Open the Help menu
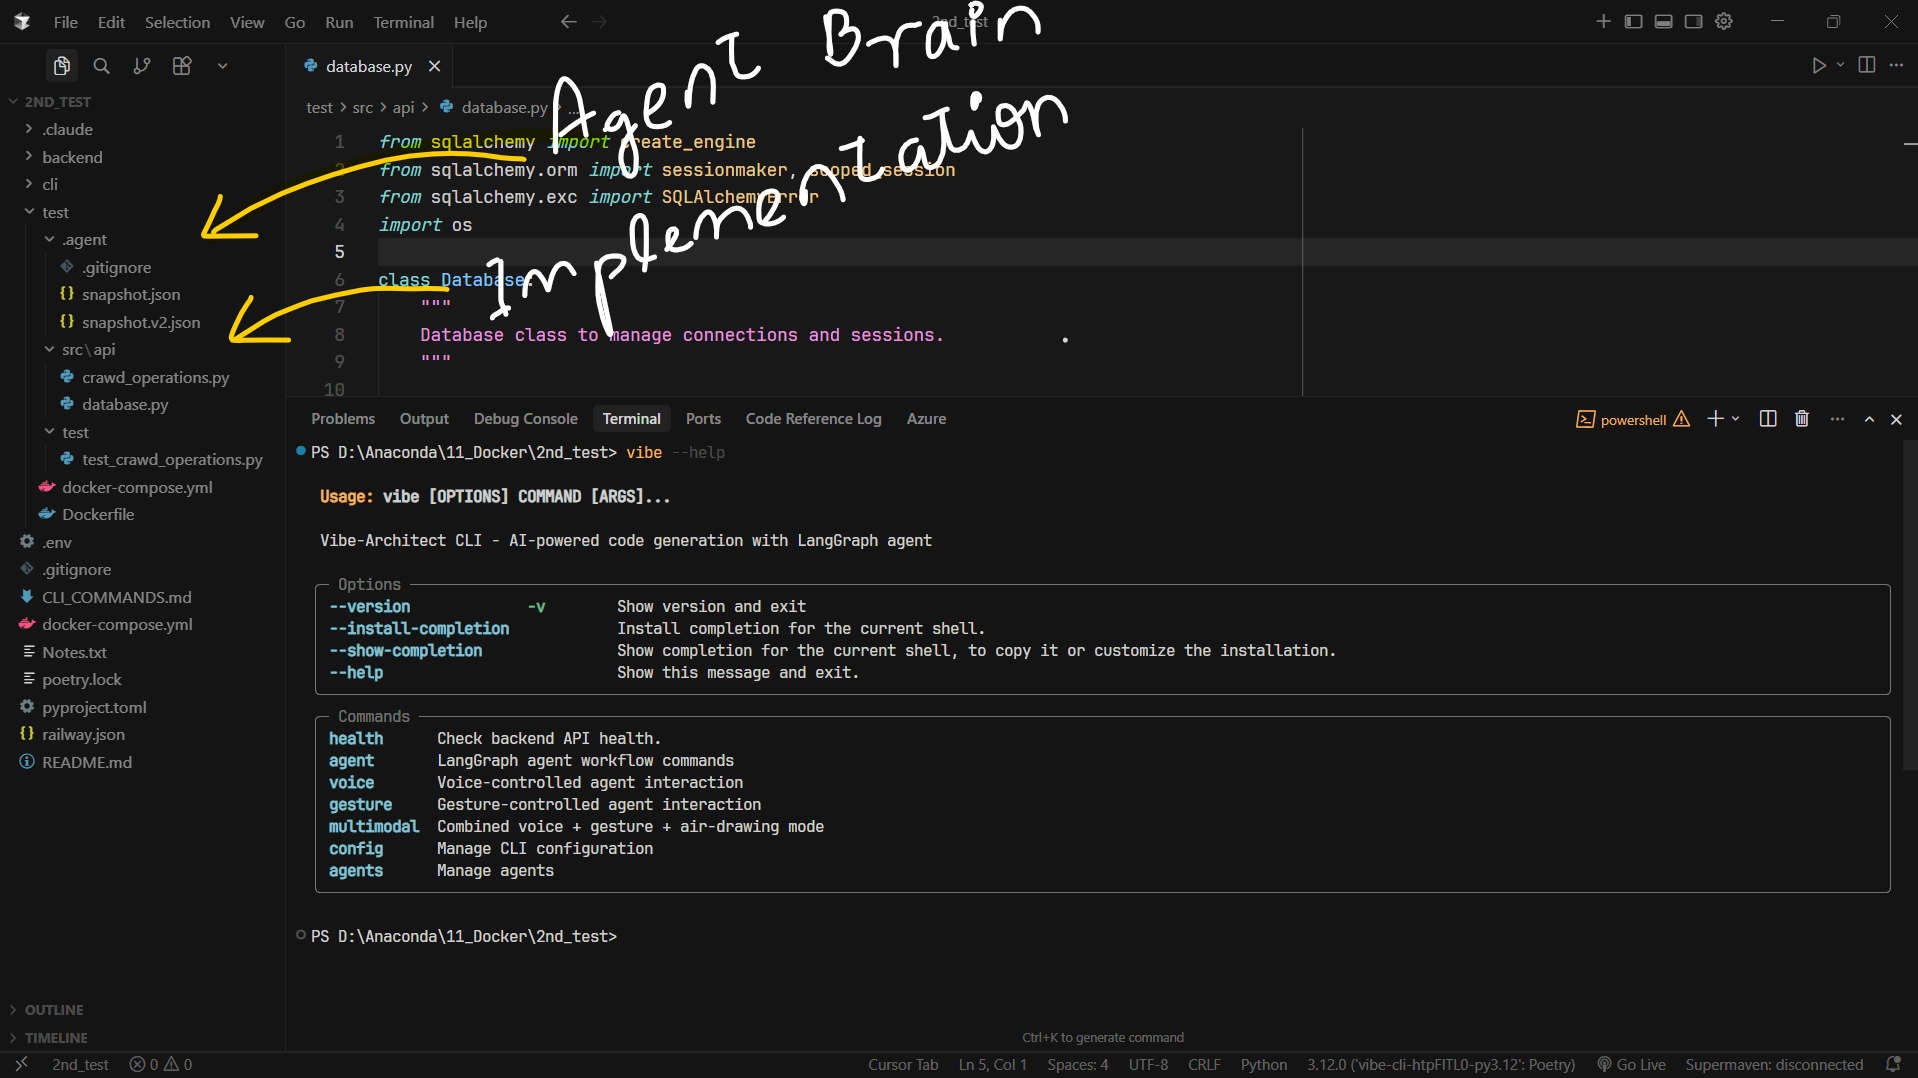The image size is (1918, 1078). 470,22
